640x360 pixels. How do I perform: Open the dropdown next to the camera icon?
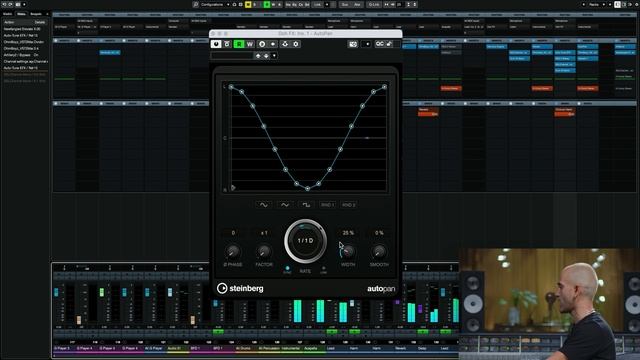pyautogui.click(x=367, y=44)
